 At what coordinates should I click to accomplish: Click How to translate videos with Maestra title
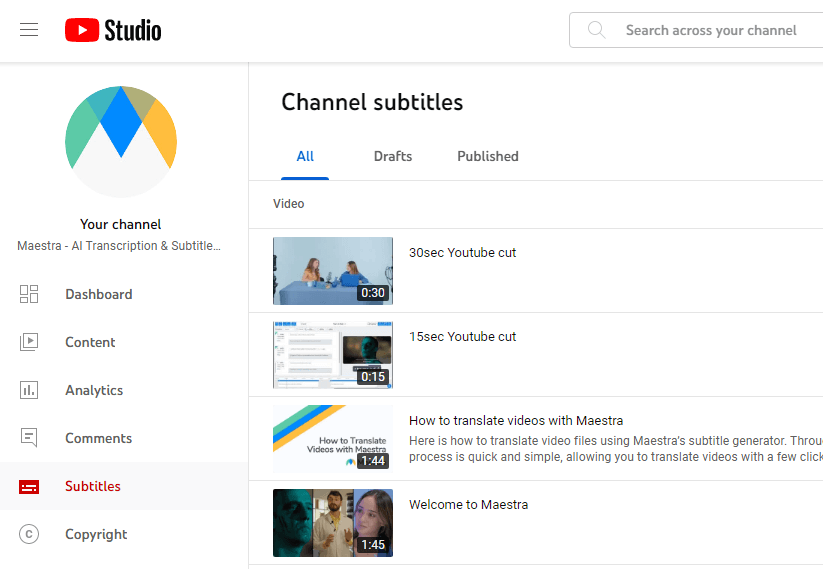pos(516,420)
